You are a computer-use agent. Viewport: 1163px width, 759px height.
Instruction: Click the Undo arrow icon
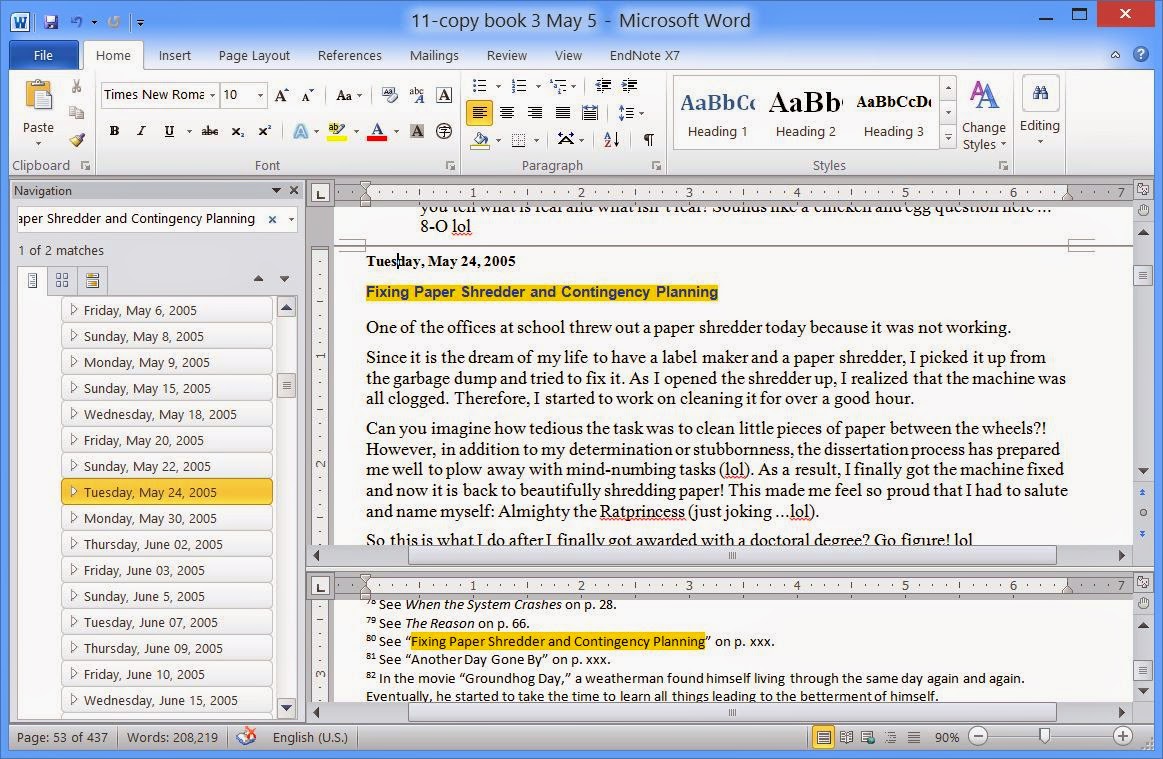(x=76, y=22)
